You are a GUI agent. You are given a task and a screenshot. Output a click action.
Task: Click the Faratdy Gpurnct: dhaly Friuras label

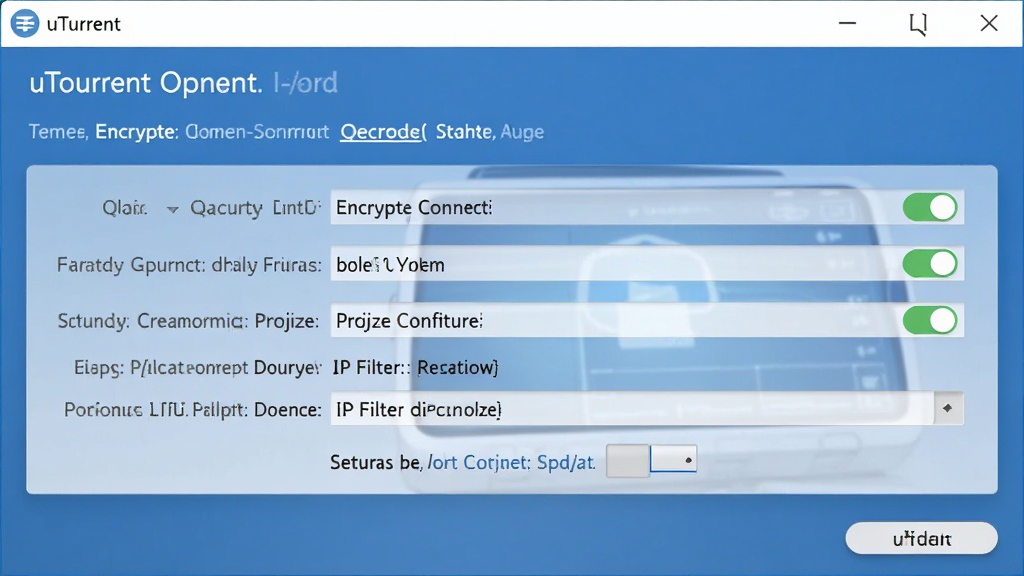[189, 264]
